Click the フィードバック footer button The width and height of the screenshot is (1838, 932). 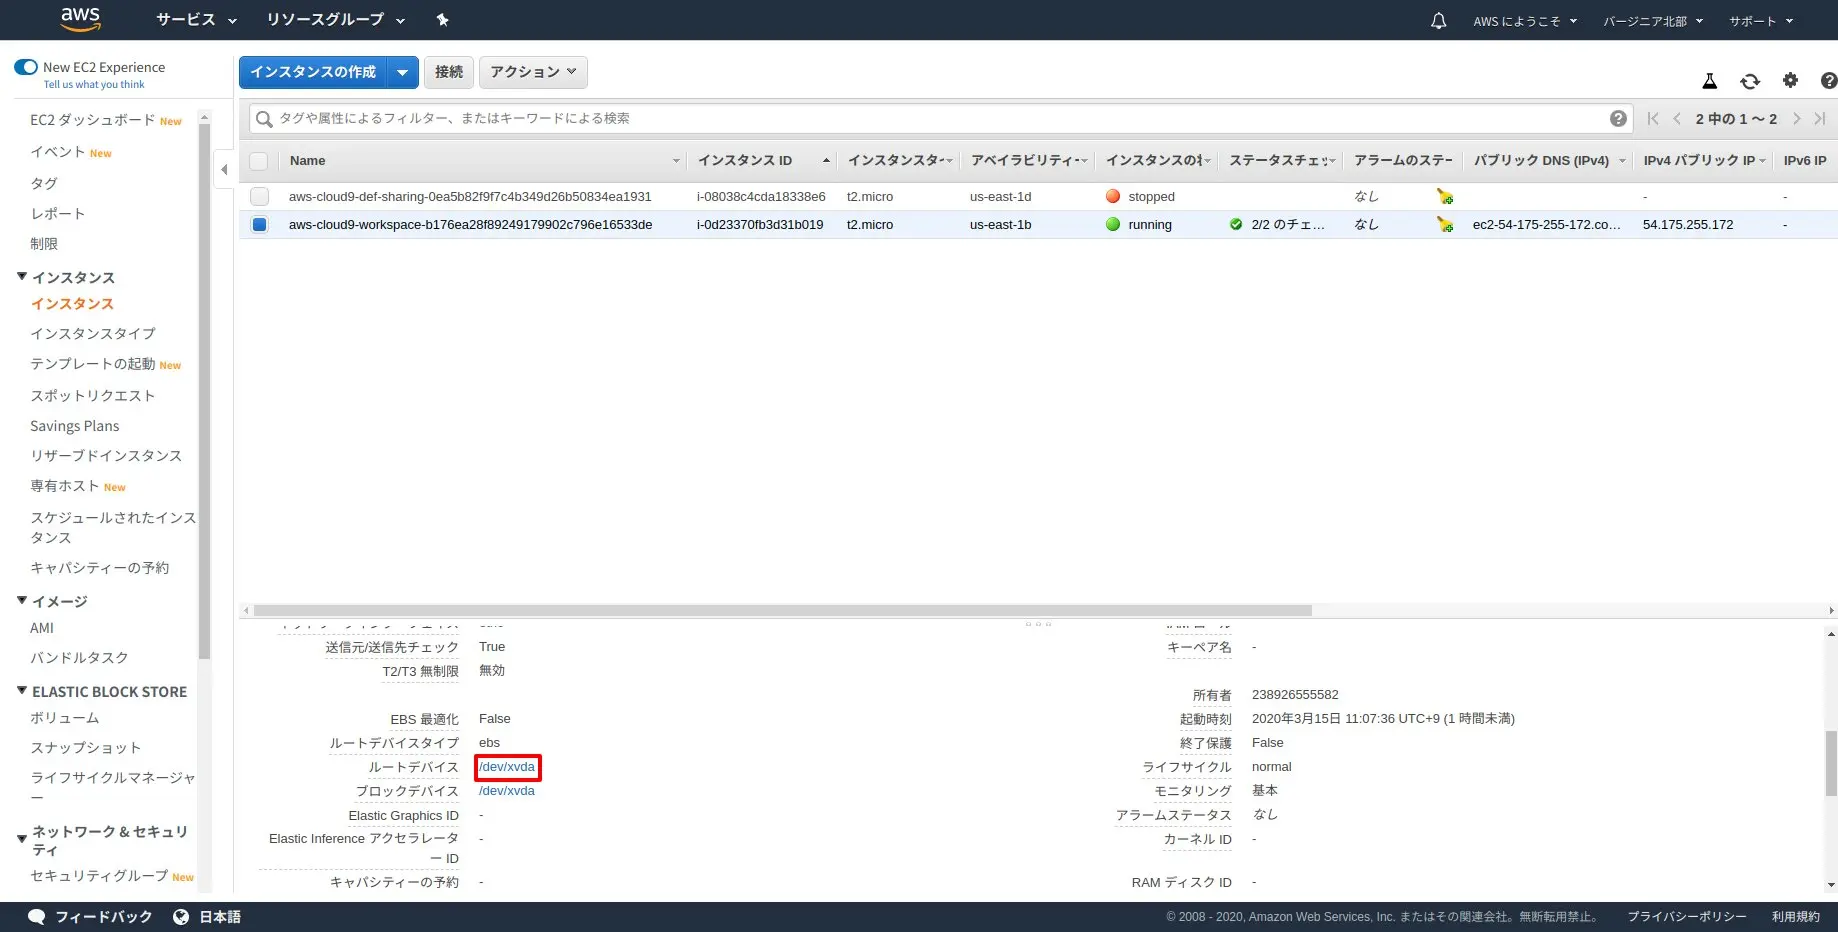click(x=90, y=917)
